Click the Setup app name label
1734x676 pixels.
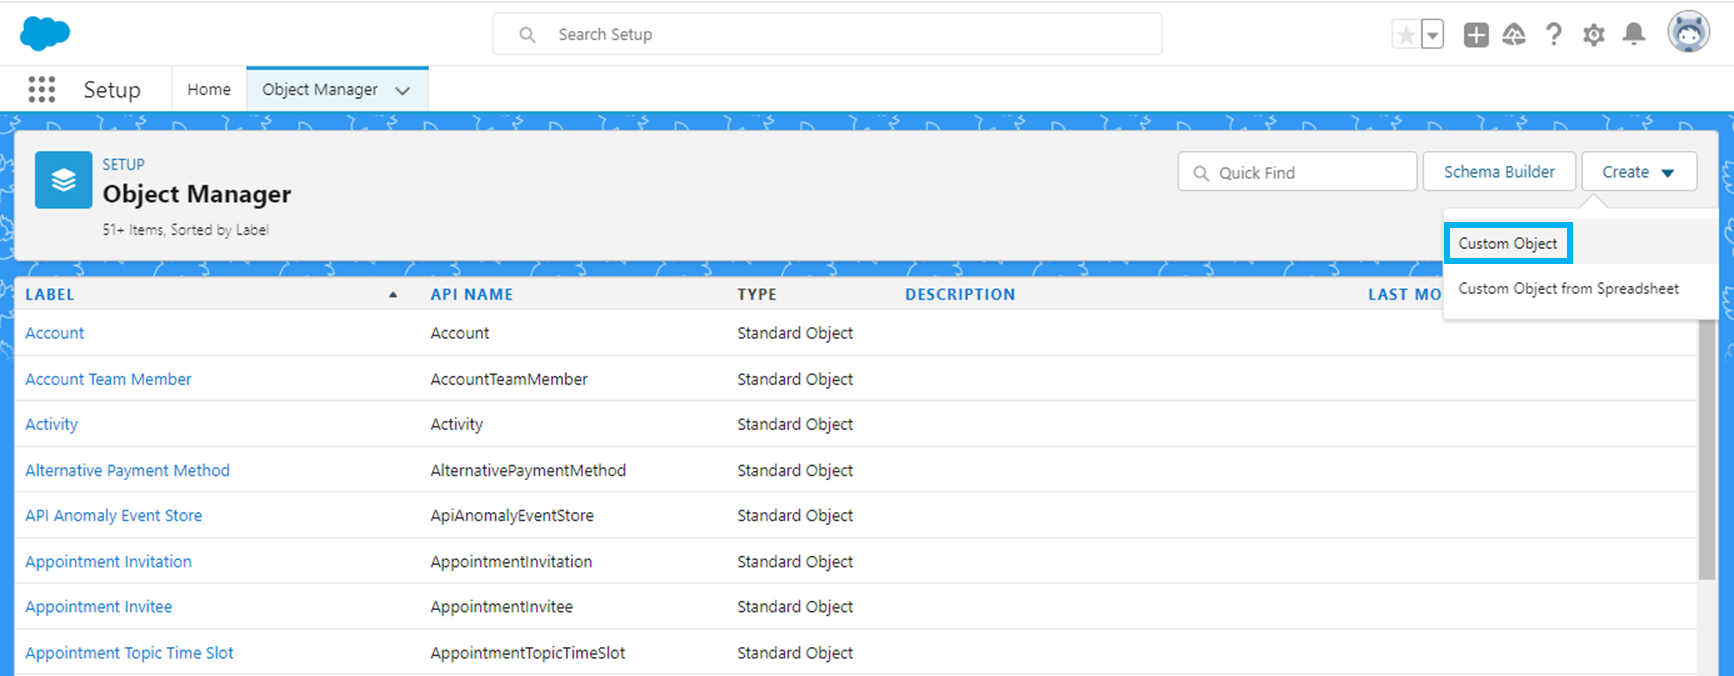tap(112, 89)
